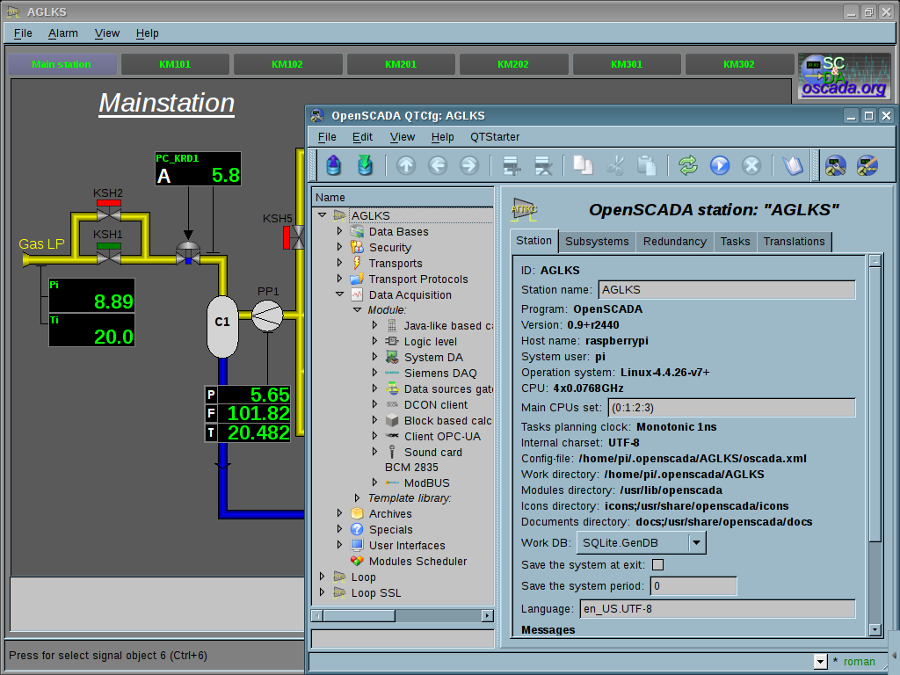Click the Station name input field
This screenshot has height=675, width=900.
(x=726, y=290)
